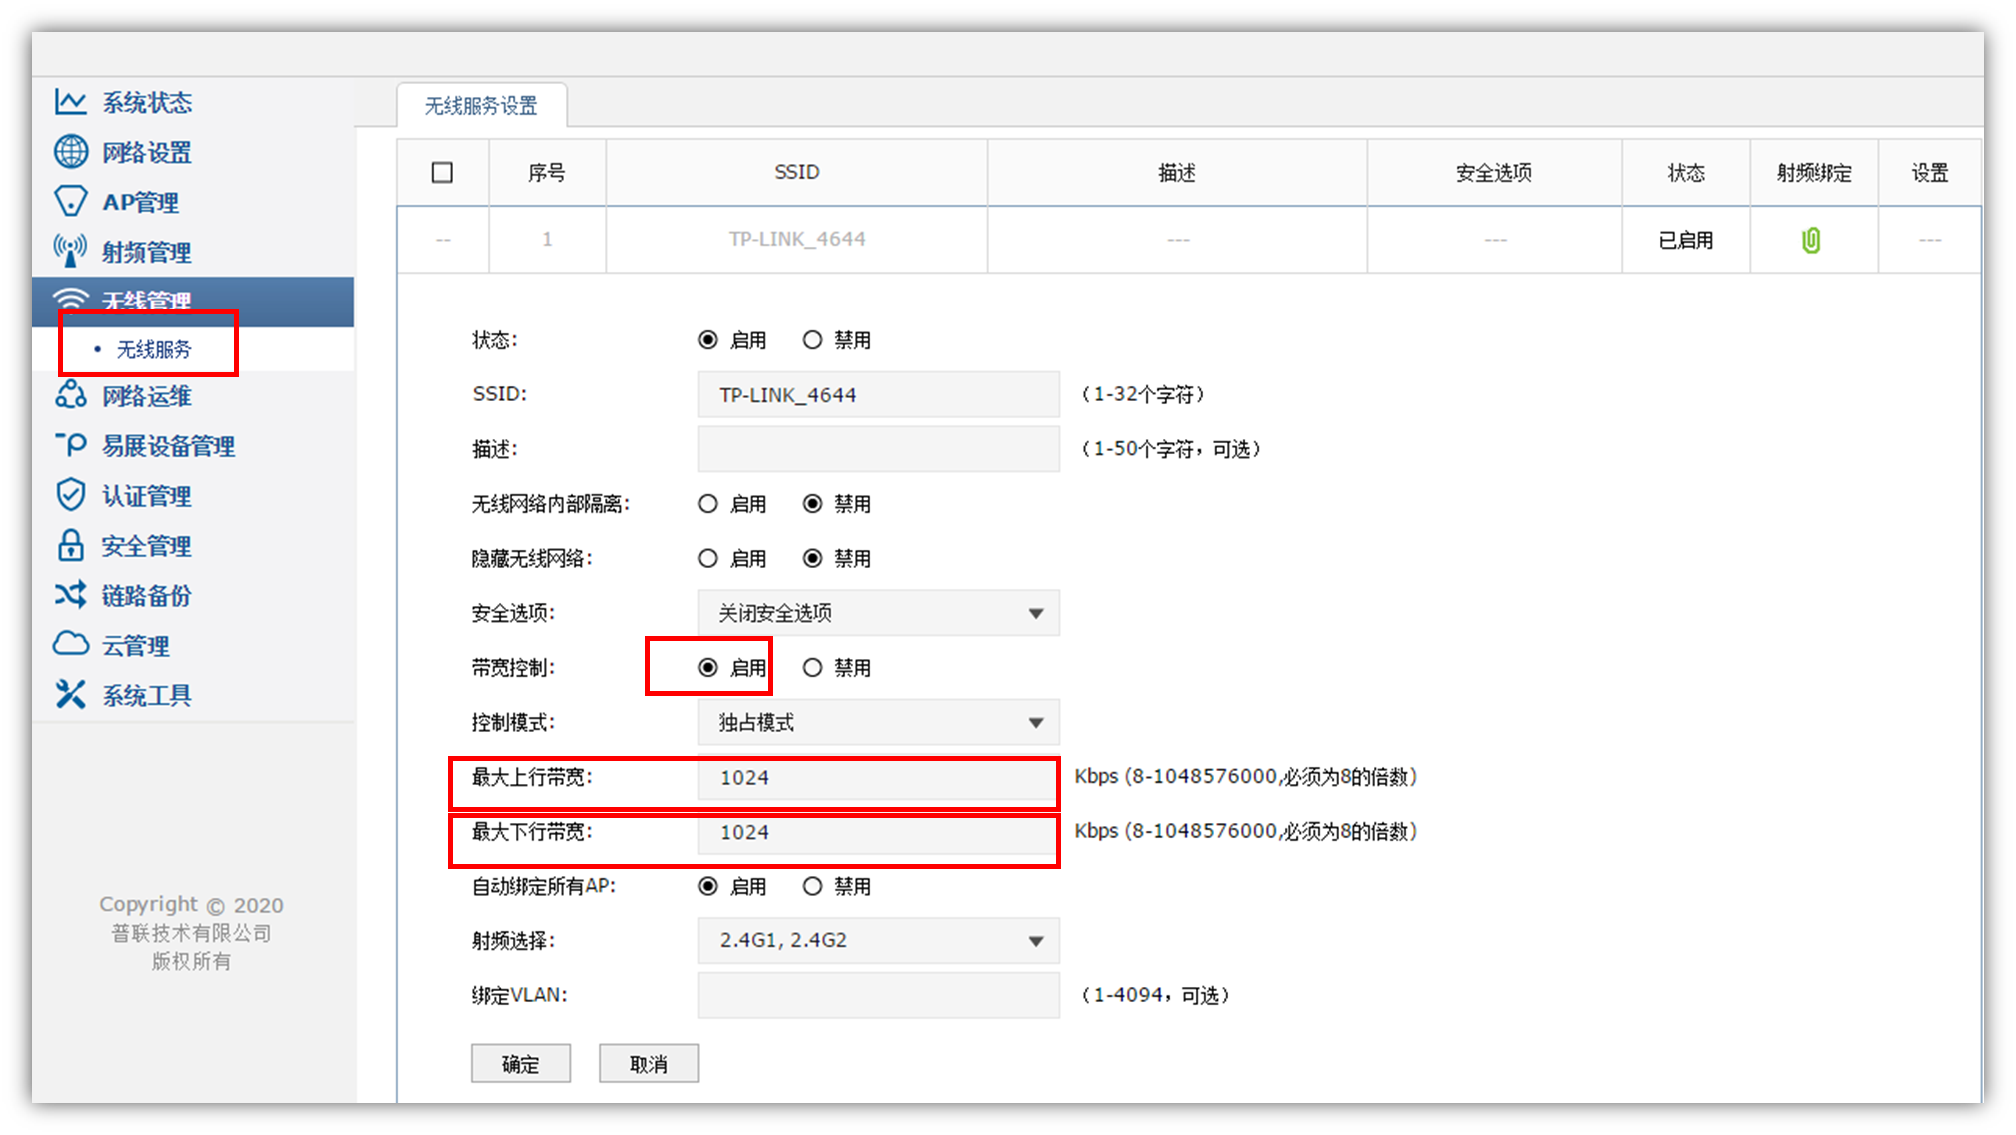Click 序号 column header
Viewport: 2016px width, 1135px height.
coord(547,173)
